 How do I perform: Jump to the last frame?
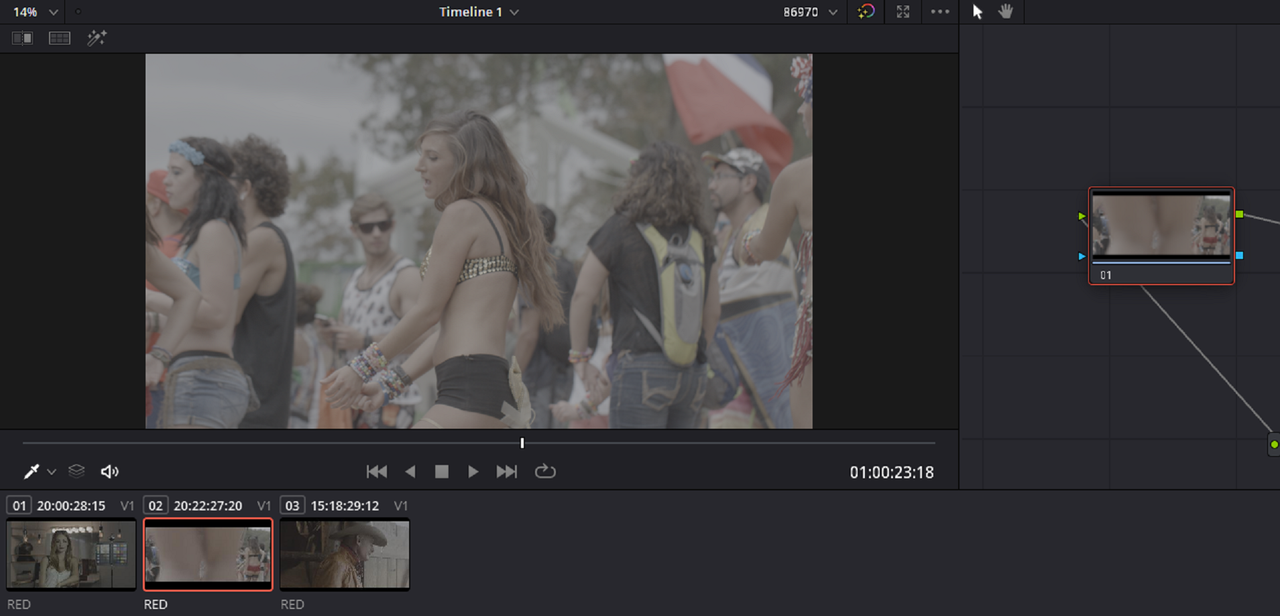pyautogui.click(x=507, y=472)
